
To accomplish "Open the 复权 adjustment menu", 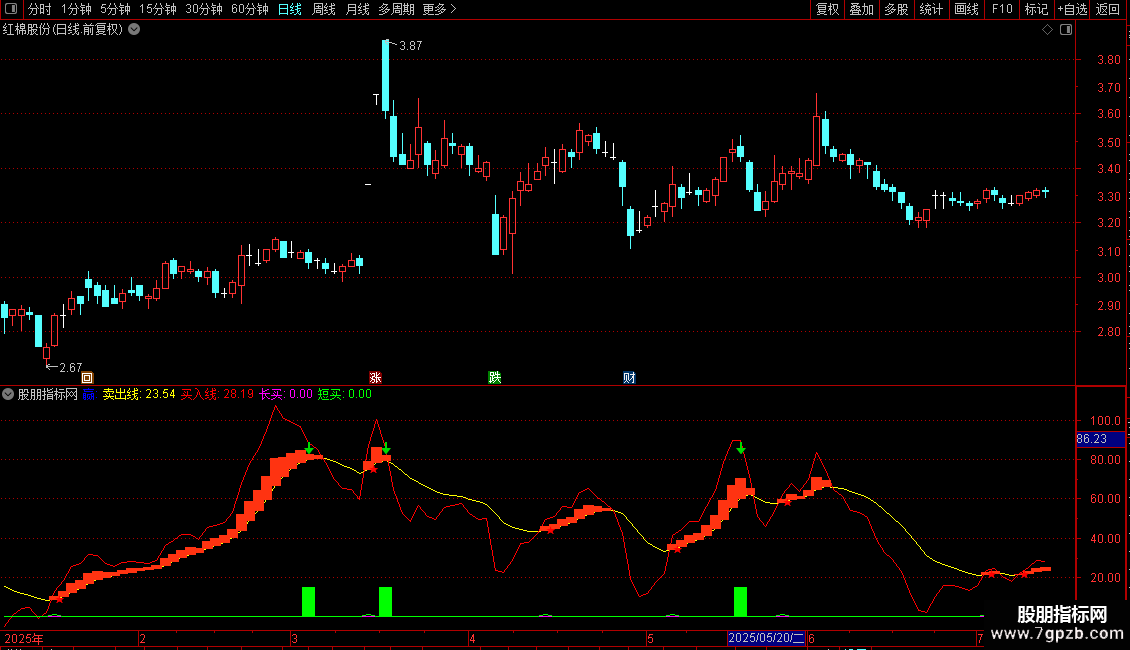I will (827, 9).
